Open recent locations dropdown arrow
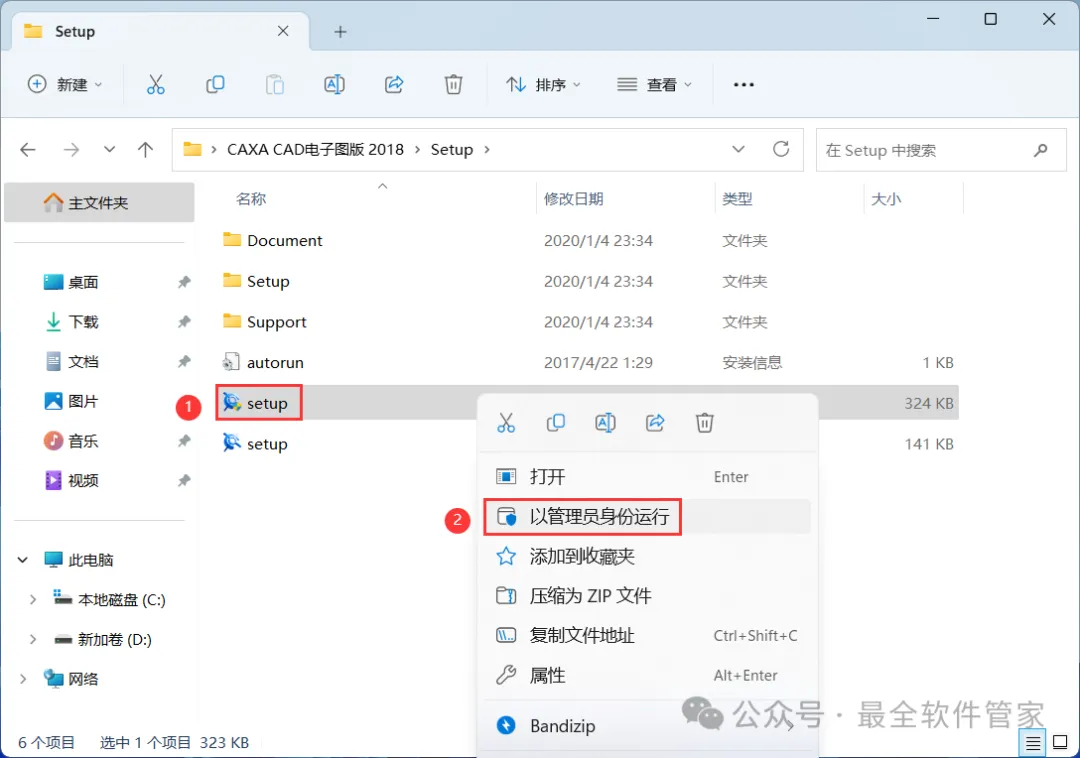1080x758 pixels. point(109,149)
